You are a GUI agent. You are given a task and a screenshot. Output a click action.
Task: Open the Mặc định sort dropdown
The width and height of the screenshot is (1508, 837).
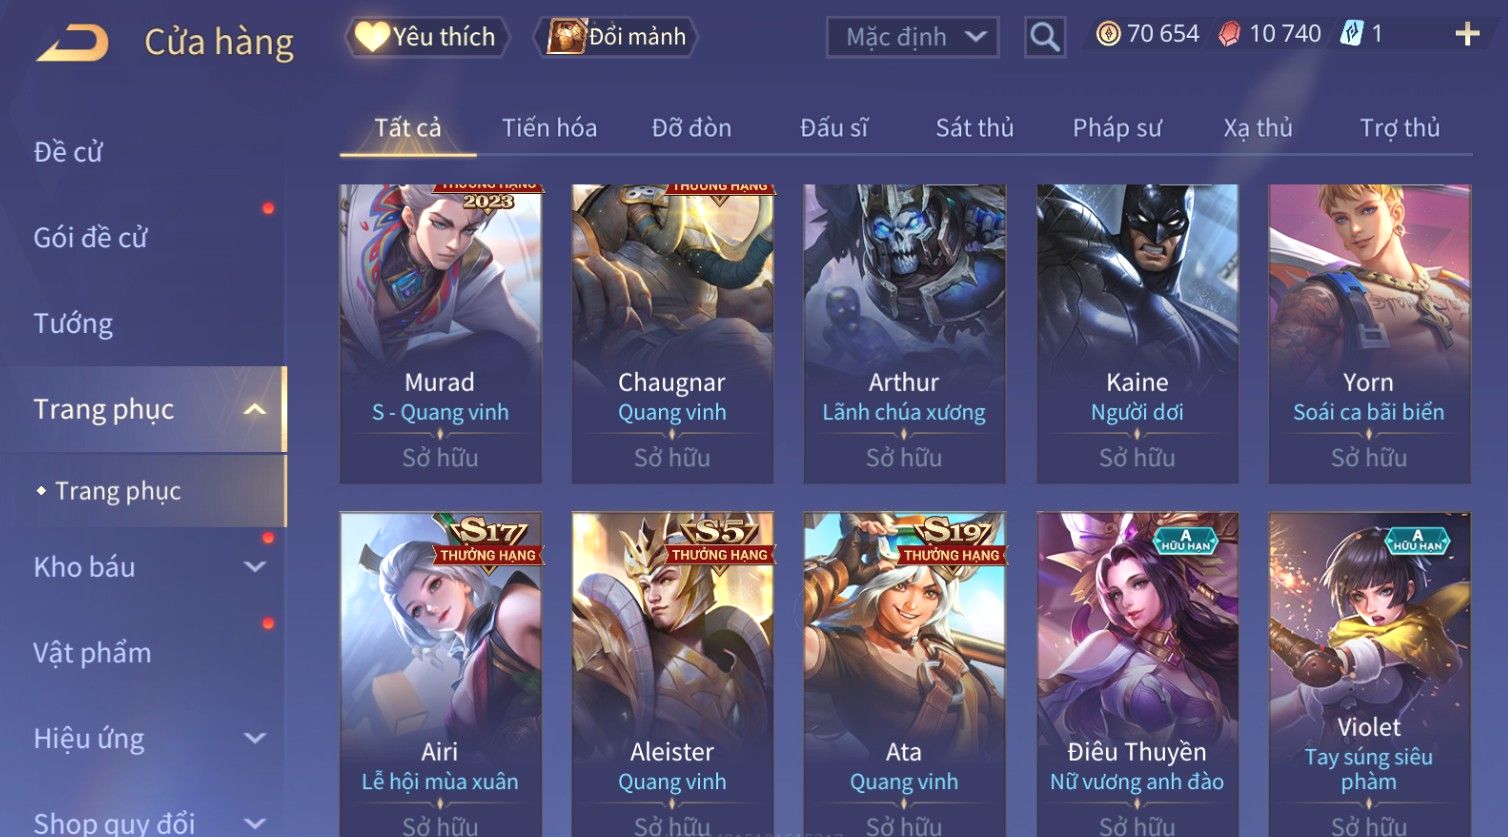click(912, 38)
